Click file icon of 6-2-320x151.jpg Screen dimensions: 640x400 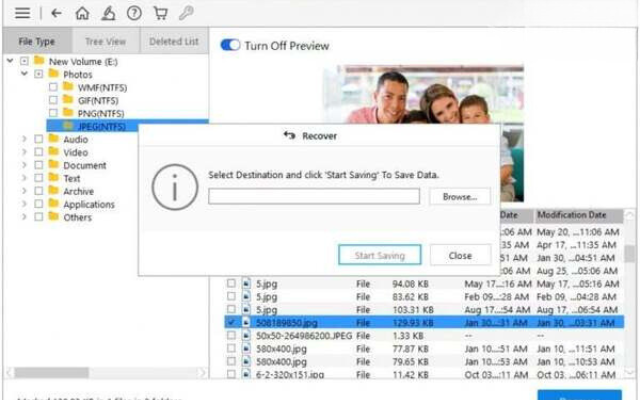(x=246, y=374)
